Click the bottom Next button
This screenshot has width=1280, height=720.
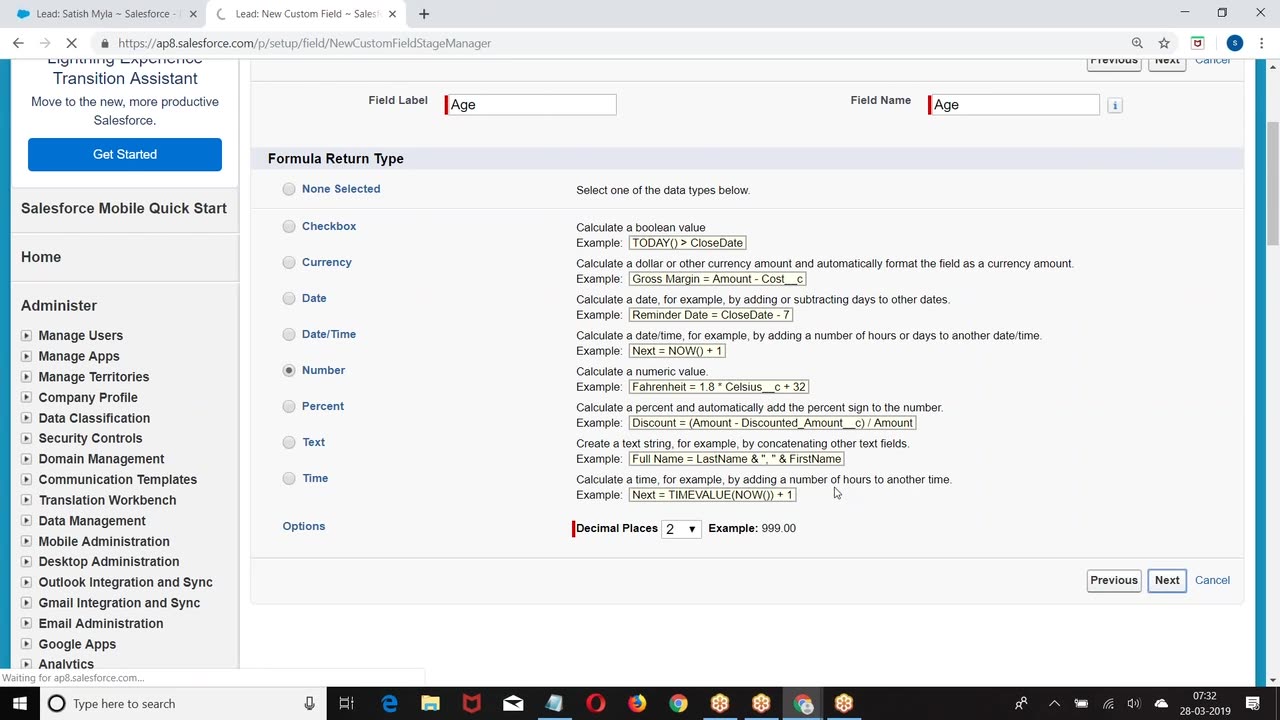click(1167, 580)
